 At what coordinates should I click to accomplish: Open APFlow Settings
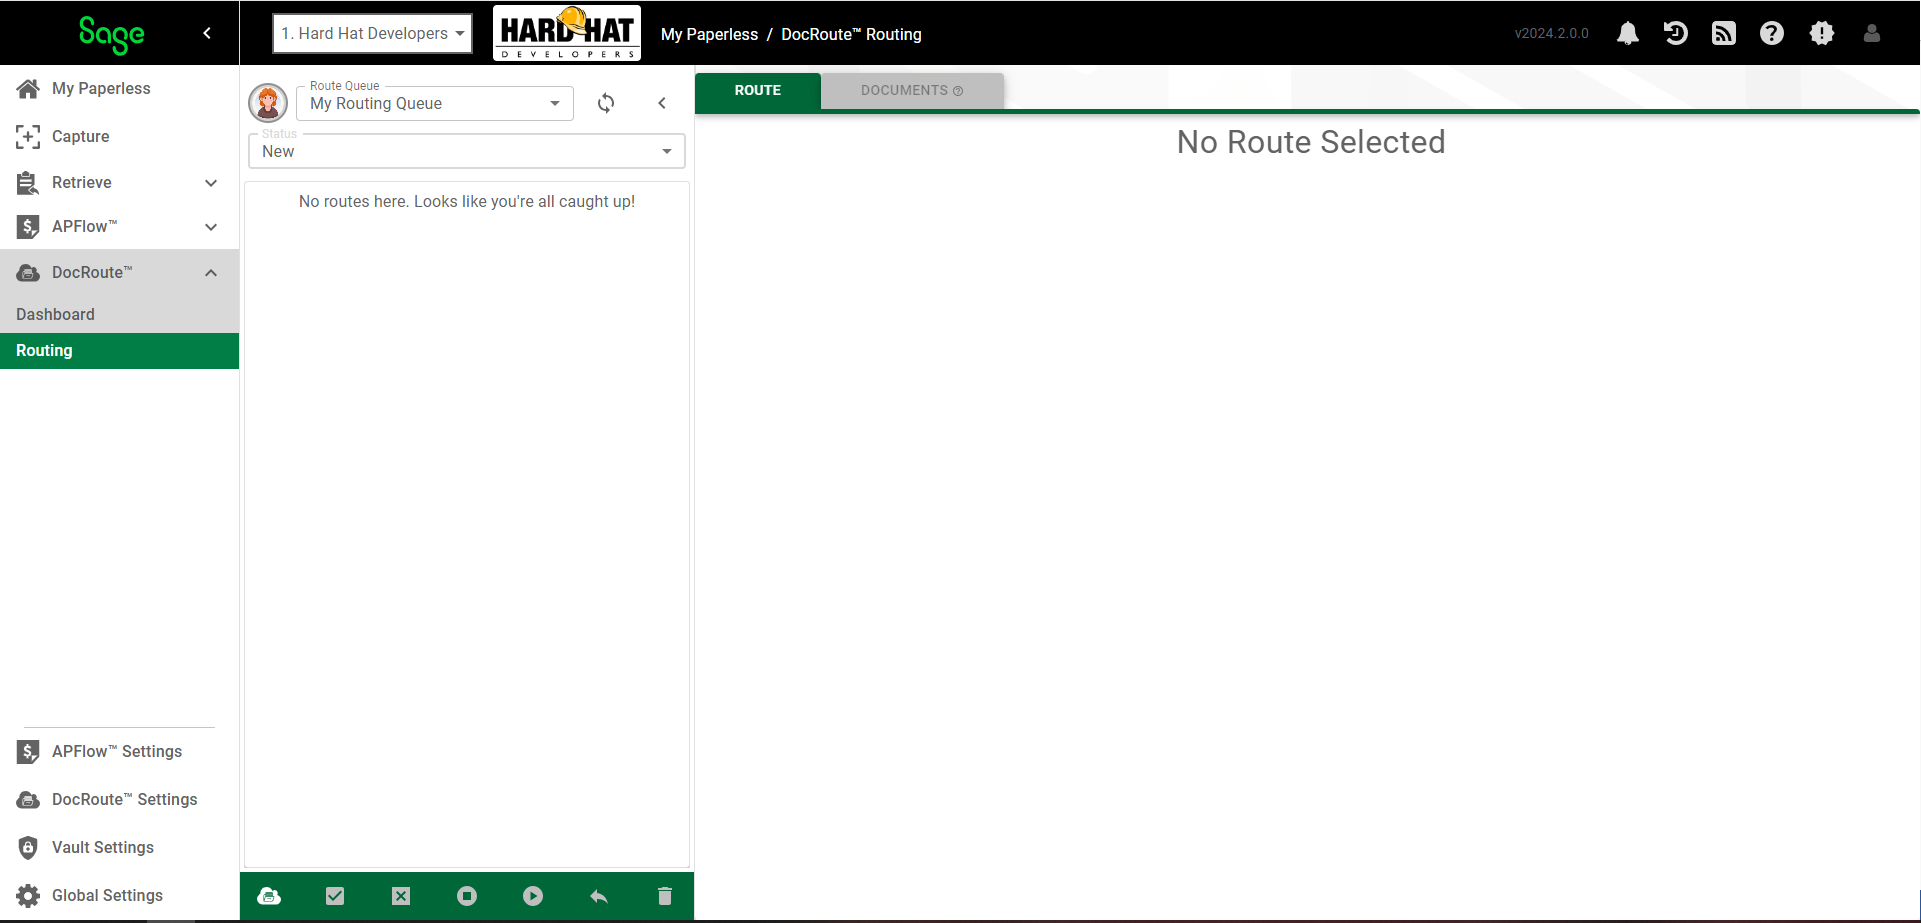[x=119, y=751]
